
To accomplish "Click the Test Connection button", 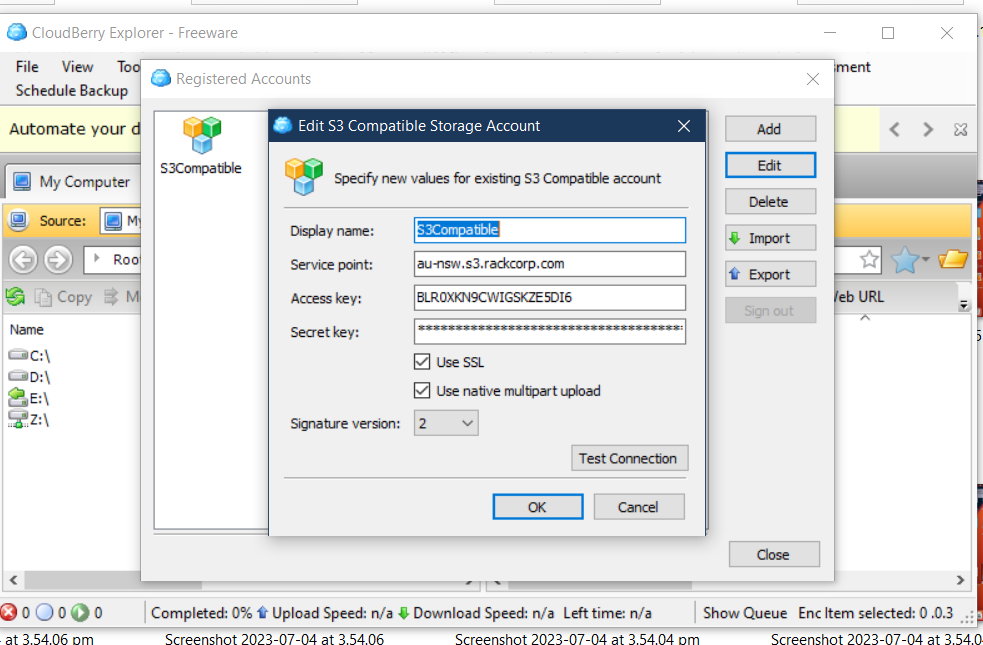I will (x=629, y=458).
